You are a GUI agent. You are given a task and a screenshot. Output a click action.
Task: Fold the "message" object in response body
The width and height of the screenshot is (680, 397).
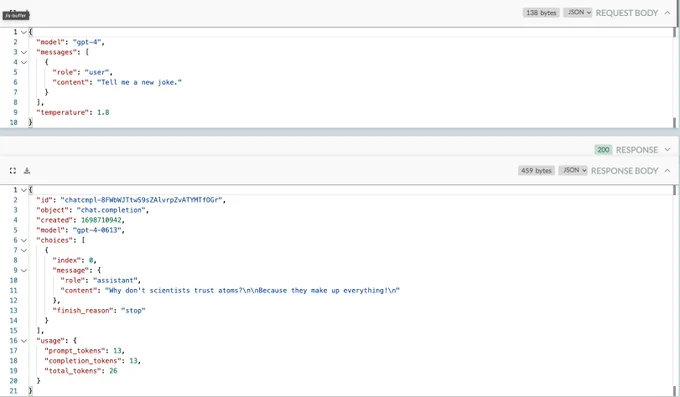[24, 270]
